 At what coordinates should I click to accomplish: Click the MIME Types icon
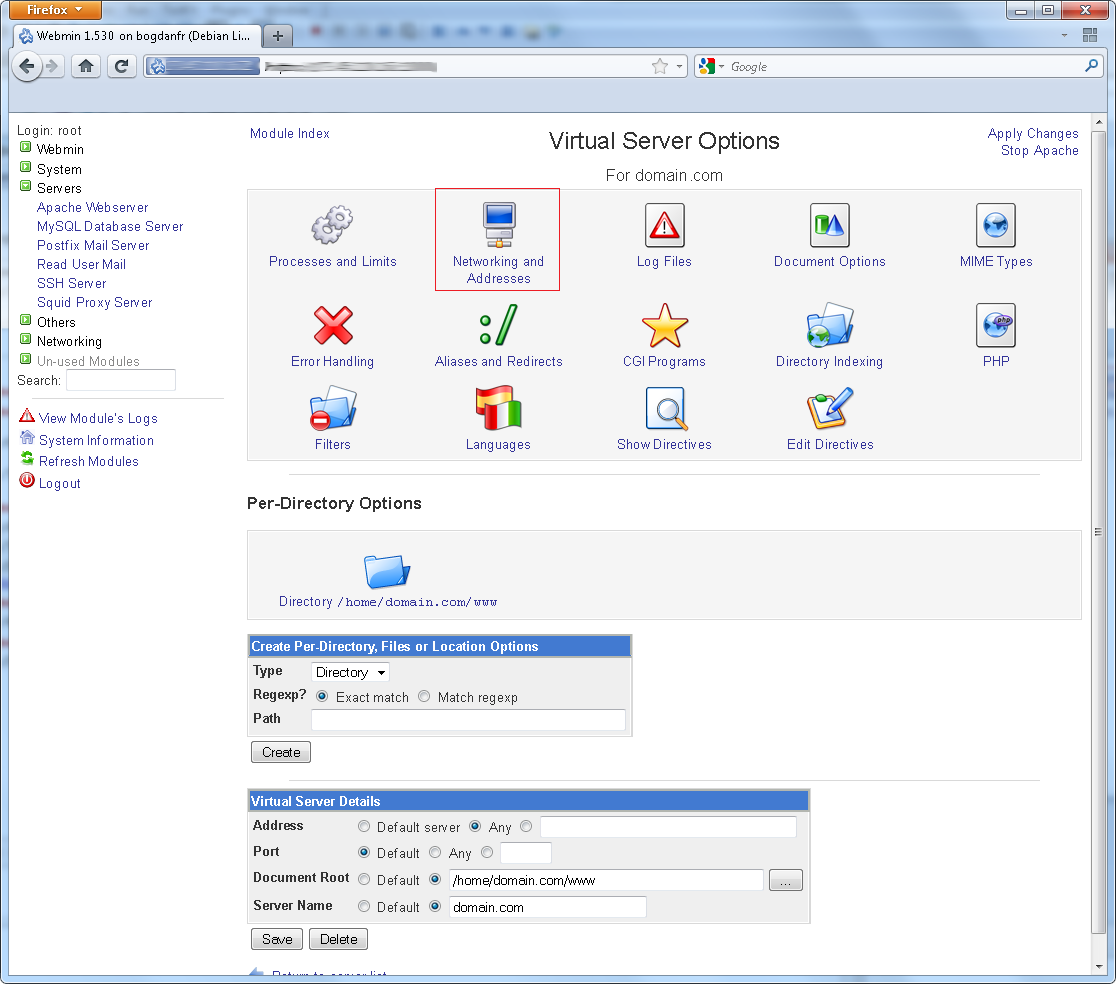[x=995, y=226]
